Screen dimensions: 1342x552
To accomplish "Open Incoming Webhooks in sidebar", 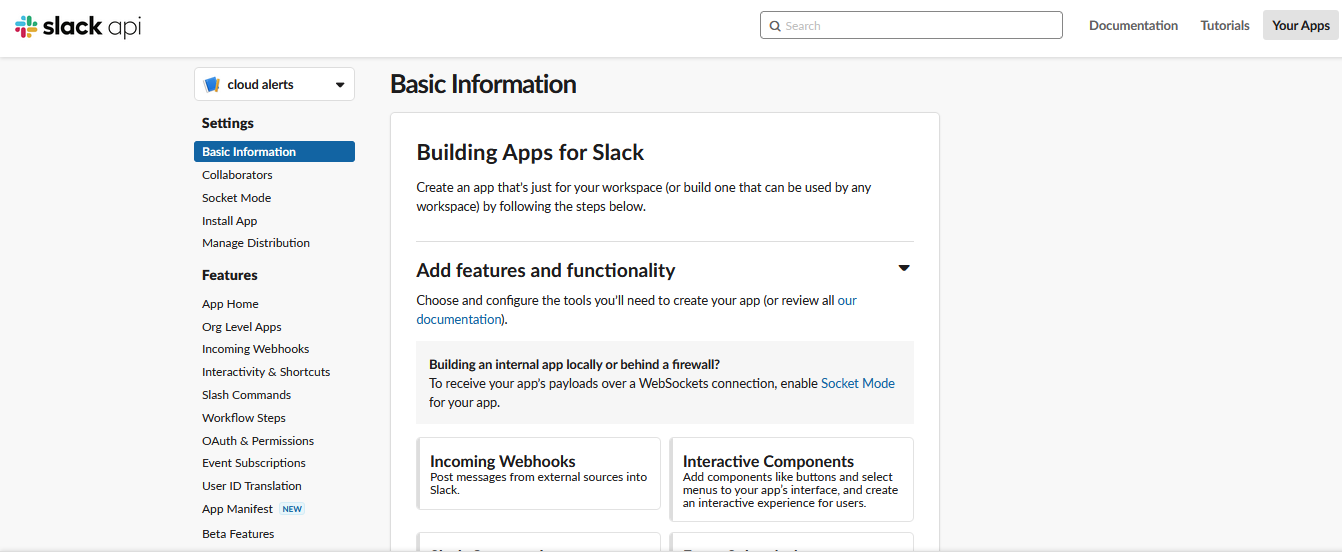I will coord(255,349).
